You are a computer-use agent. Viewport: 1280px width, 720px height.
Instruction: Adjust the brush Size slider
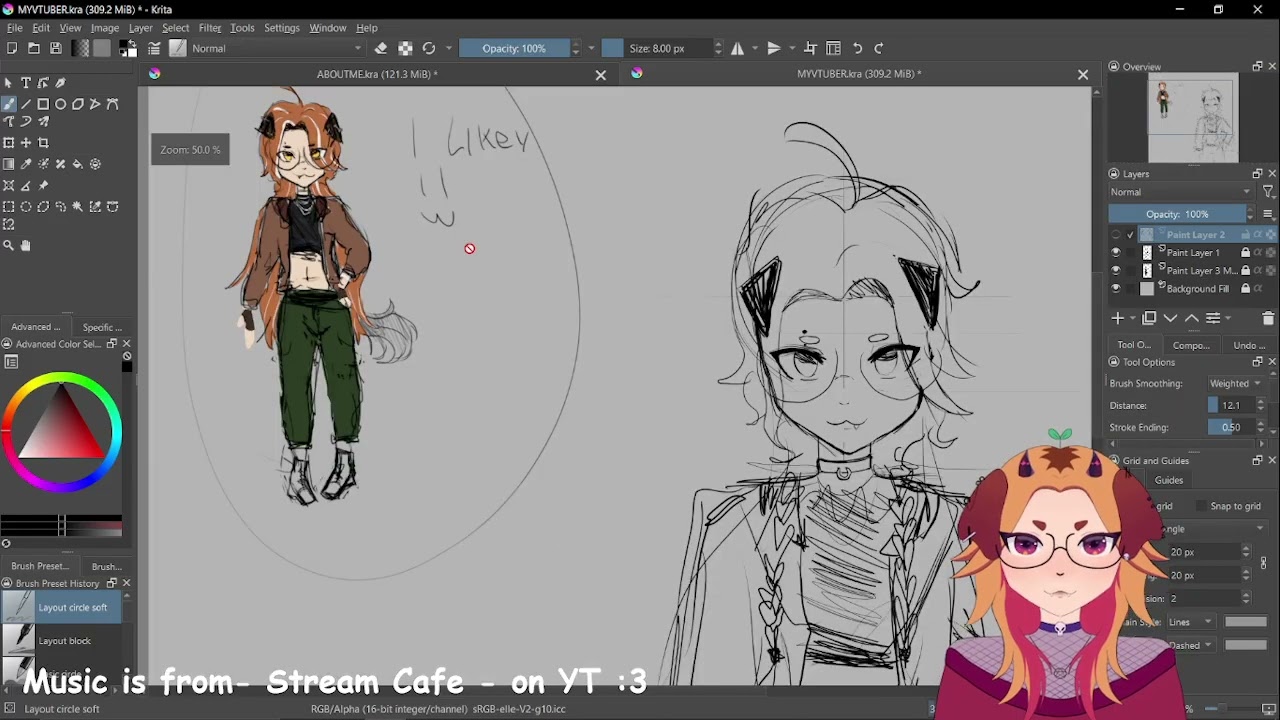tap(657, 48)
